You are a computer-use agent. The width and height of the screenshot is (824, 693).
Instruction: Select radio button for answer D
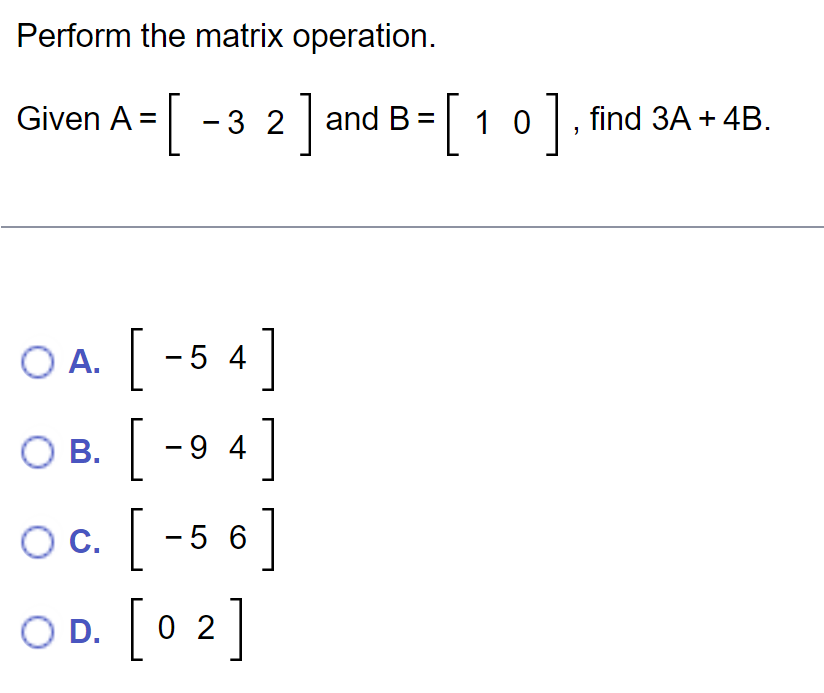[38, 631]
